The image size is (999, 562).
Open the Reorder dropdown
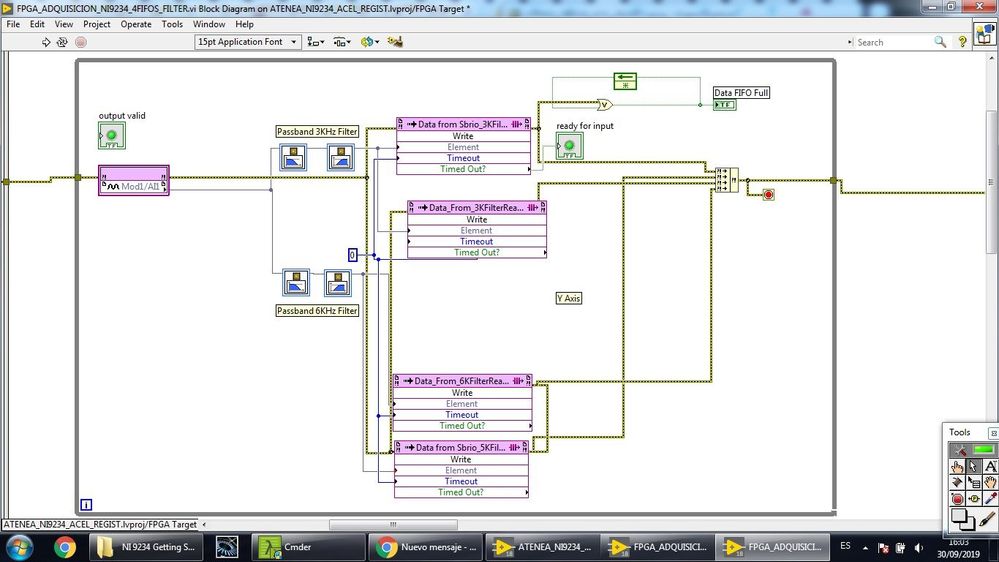click(370, 42)
